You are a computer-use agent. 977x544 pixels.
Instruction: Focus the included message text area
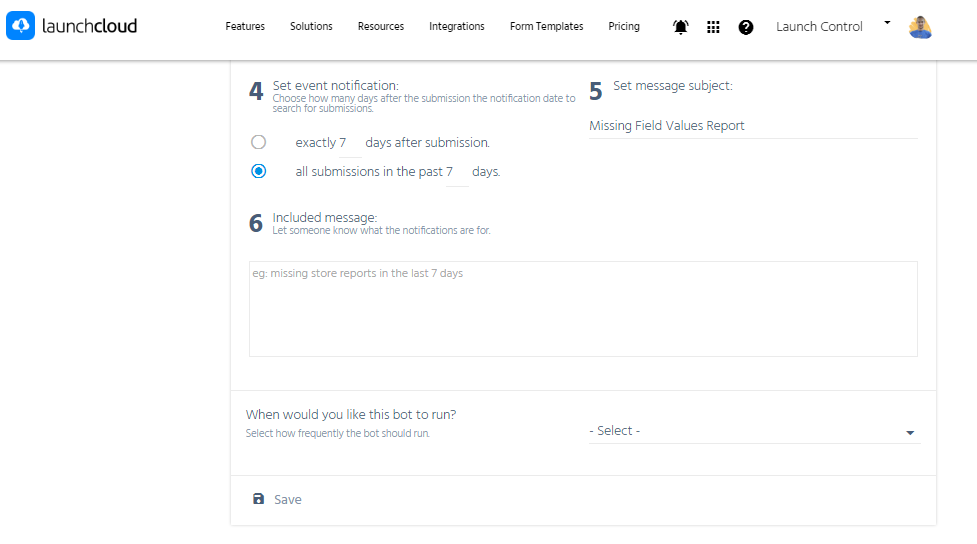[x=582, y=309]
